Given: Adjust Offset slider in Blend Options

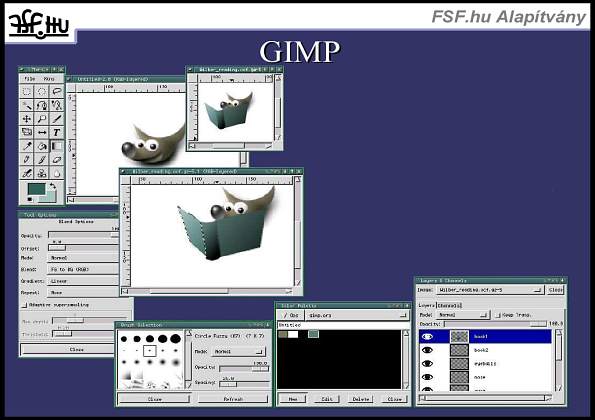Looking at the screenshot, I should (x=83, y=248).
